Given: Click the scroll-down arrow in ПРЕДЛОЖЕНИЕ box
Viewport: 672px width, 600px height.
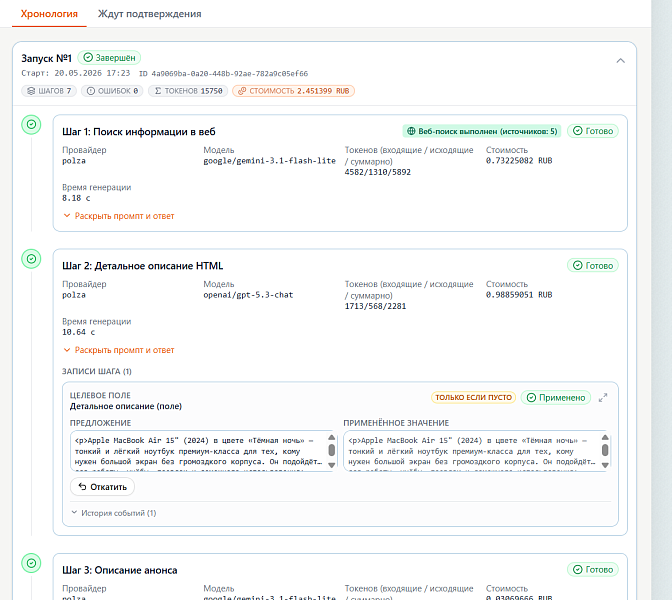Looking at the screenshot, I should tap(331, 465).
